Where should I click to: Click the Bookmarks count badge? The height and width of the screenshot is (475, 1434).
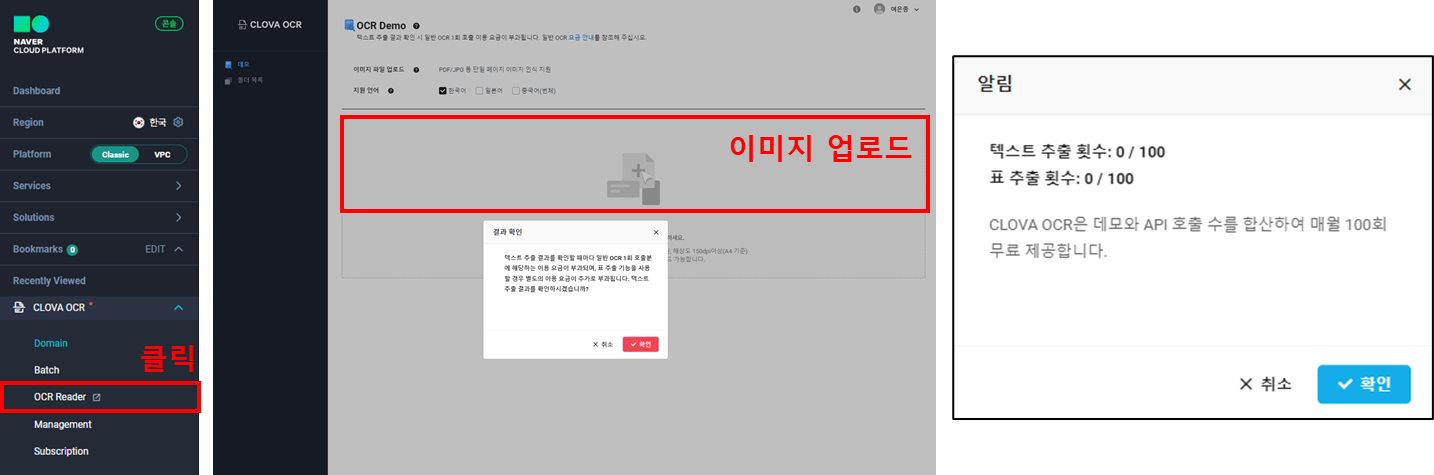pyautogui.click(x=72, y=249)
